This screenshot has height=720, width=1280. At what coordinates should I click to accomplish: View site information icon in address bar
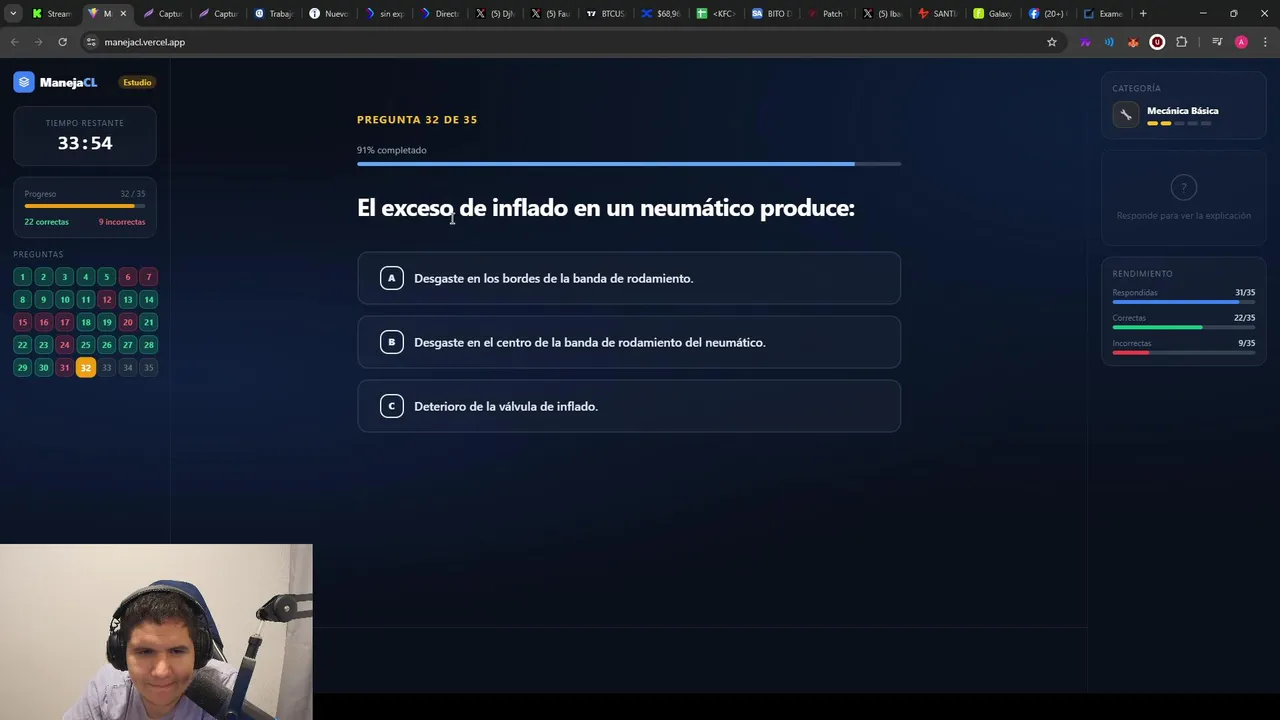click(x=91, y=42)
